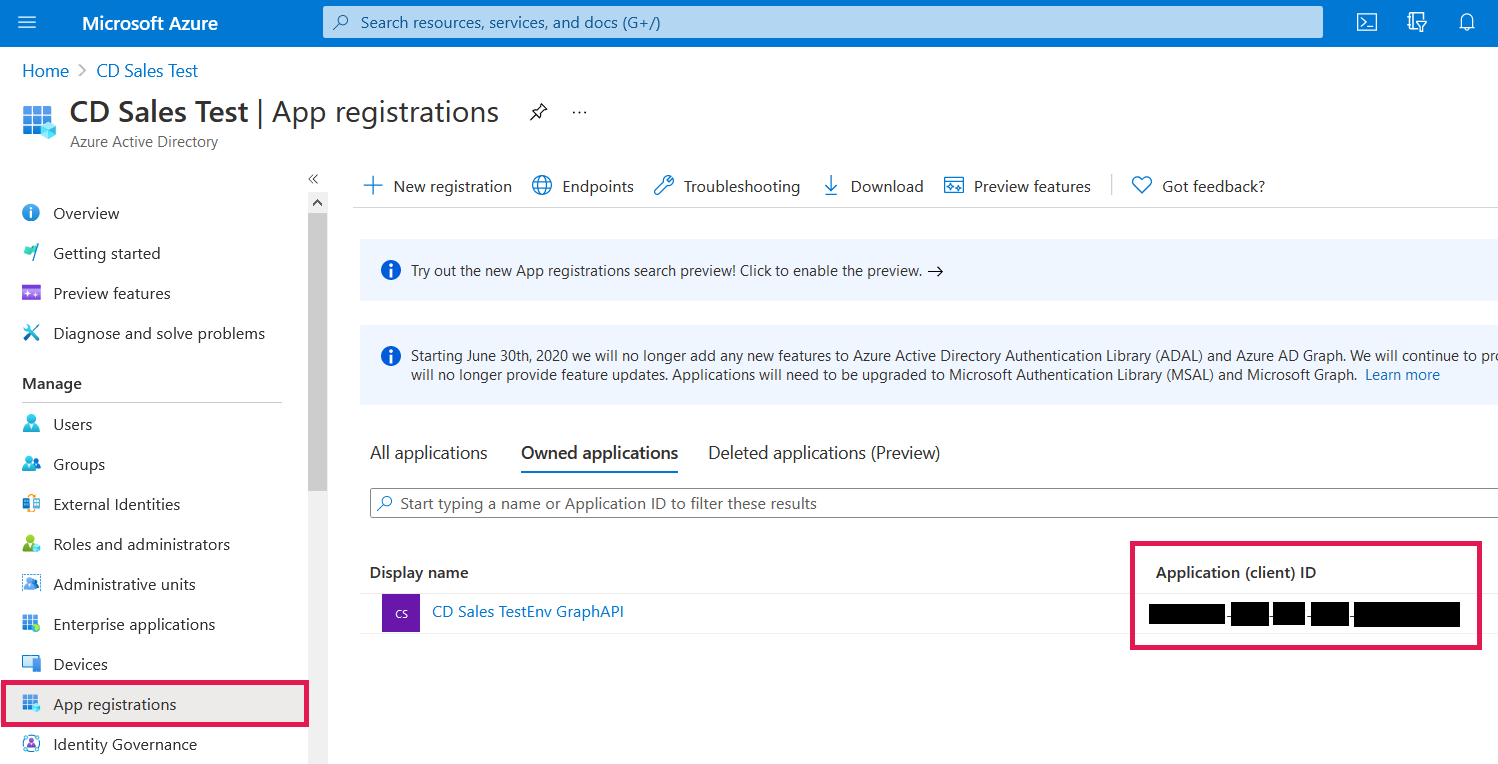The image size is (1498, 764).
Task: Open Roles and administrators
Action: point(142,544)
